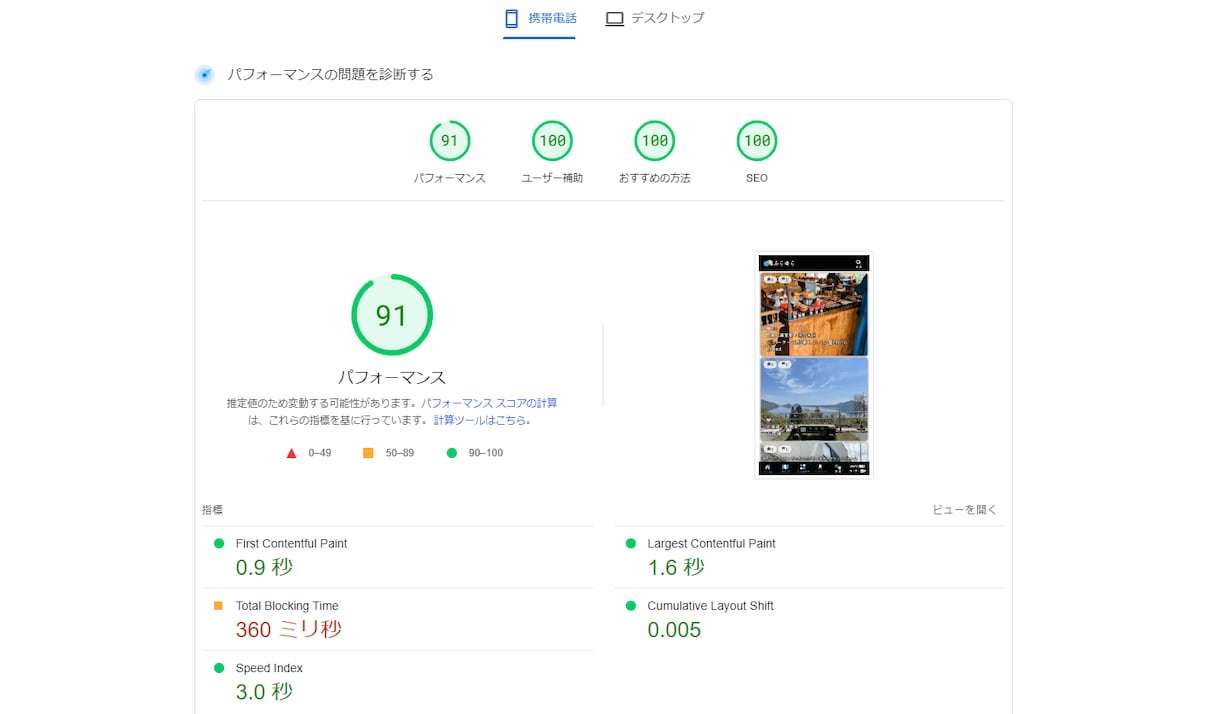Click the ビューを開く expand view button
The width and height of the screenshot is (1220, 714).
click(x=965, y=510)
